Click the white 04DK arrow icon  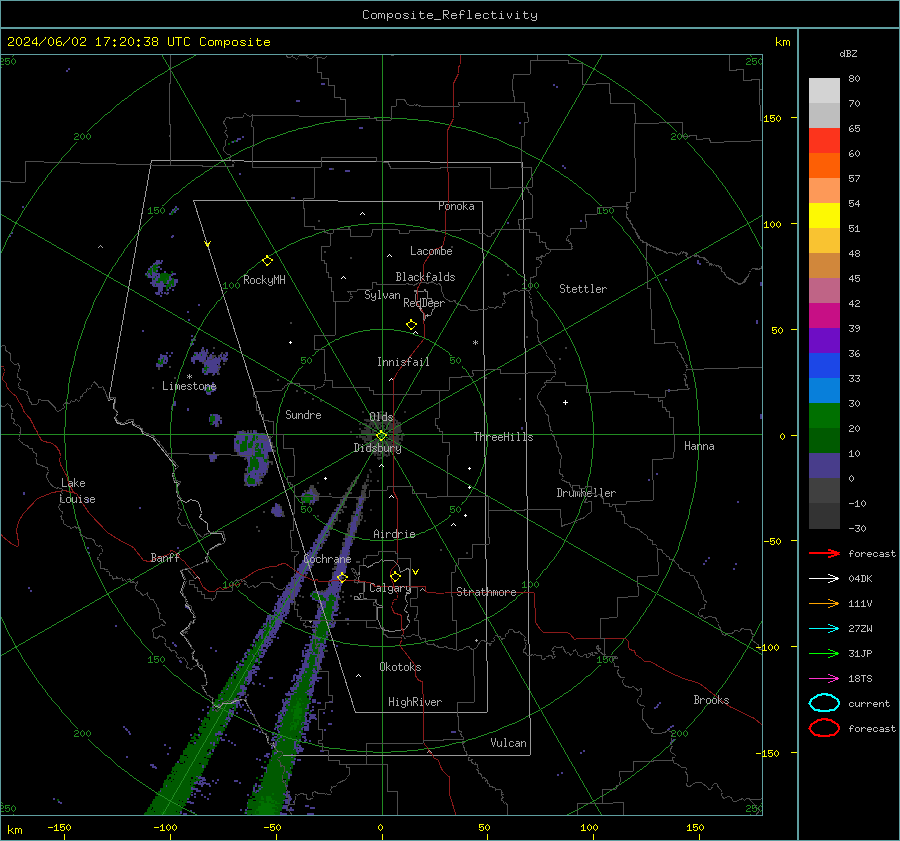[824, 579]
